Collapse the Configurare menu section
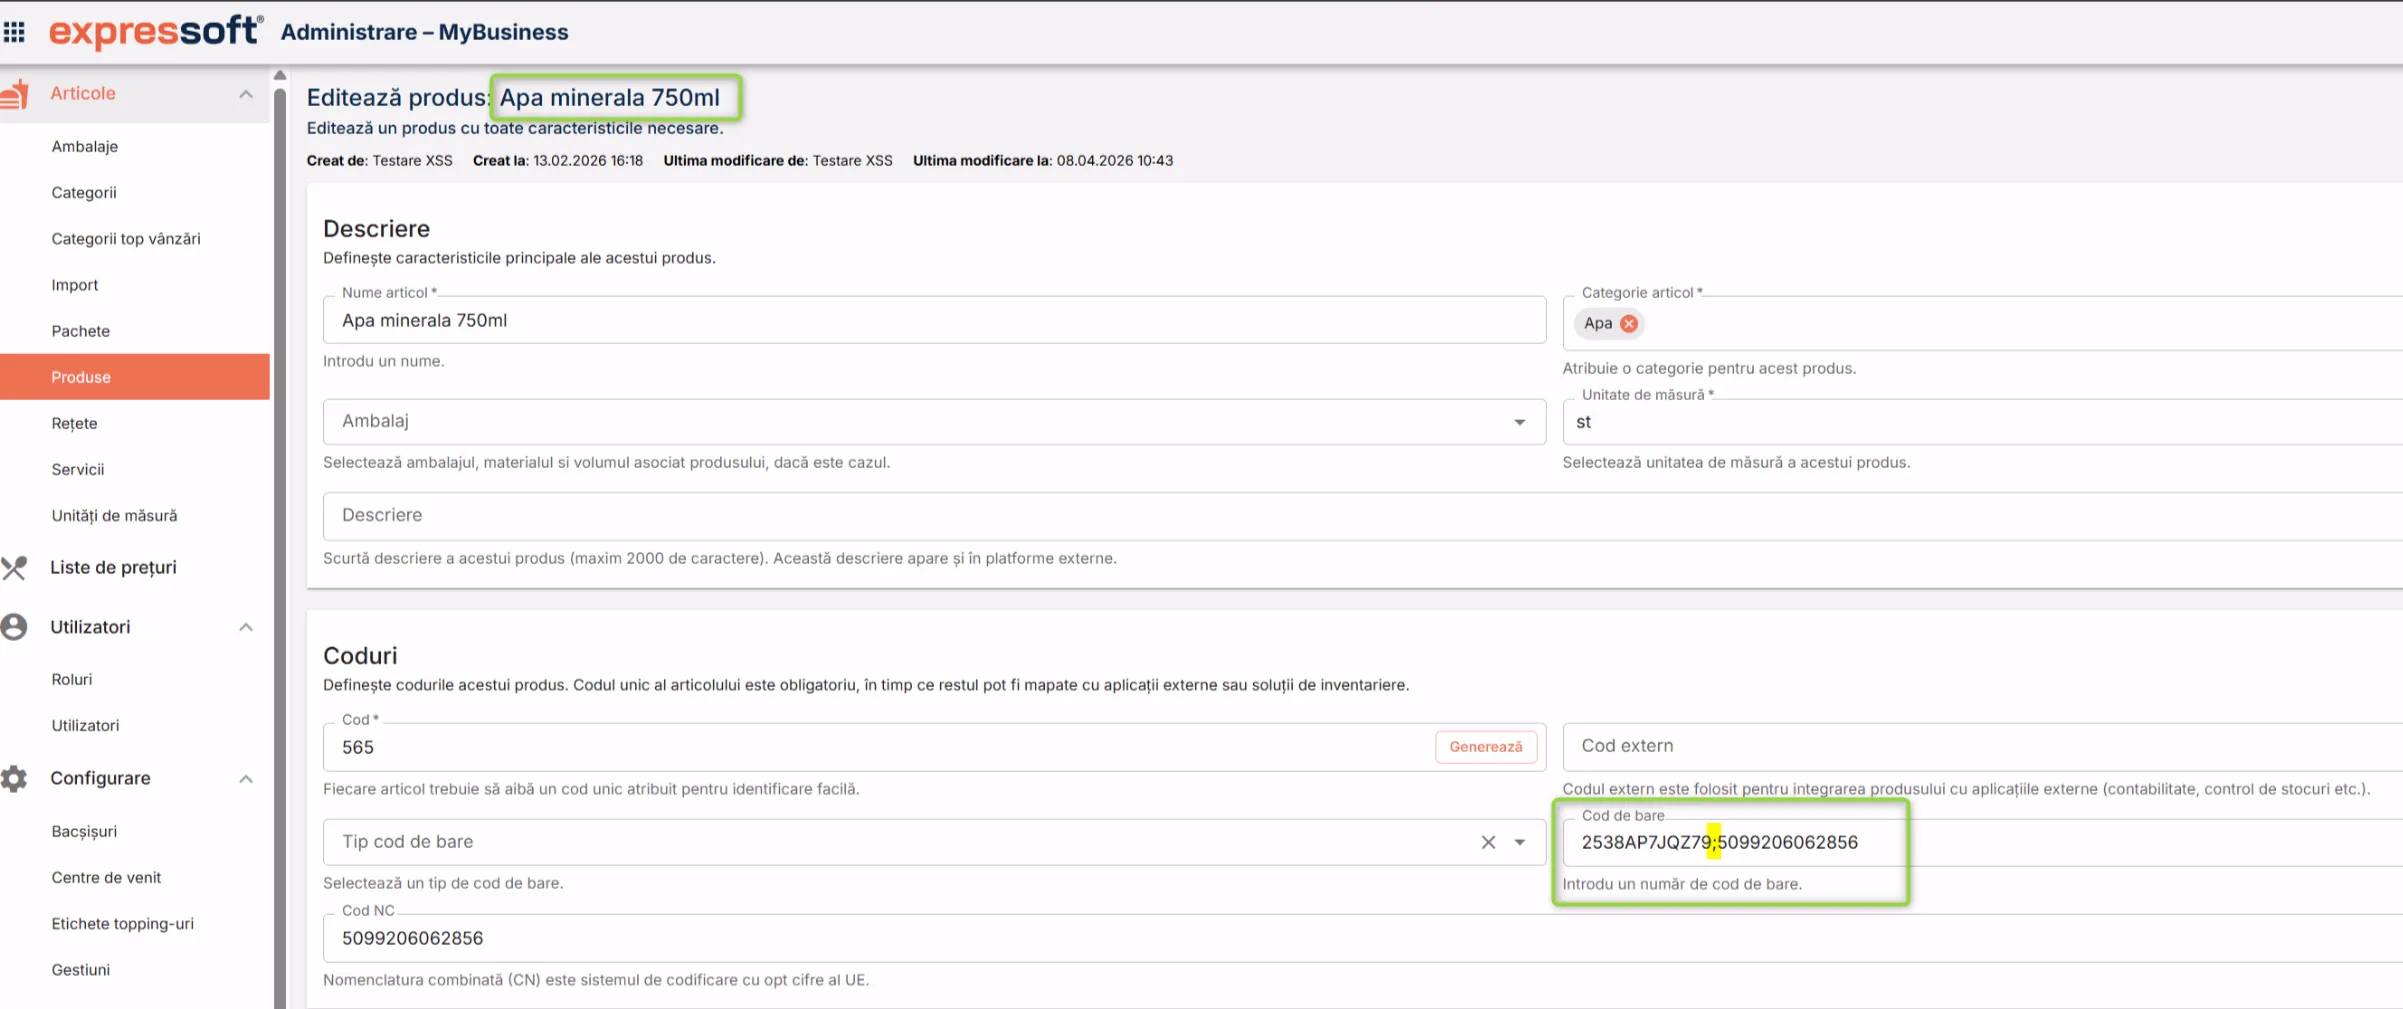This screenshot has height=1009, width=2403. [246, 778]
